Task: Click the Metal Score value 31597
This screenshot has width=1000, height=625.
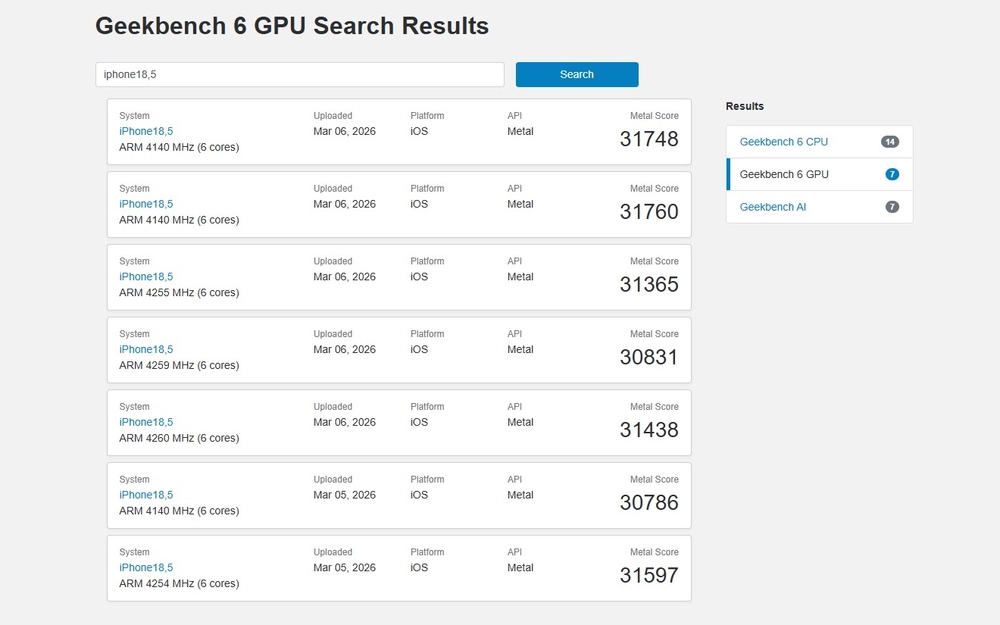Action: [x=648, y=575]
